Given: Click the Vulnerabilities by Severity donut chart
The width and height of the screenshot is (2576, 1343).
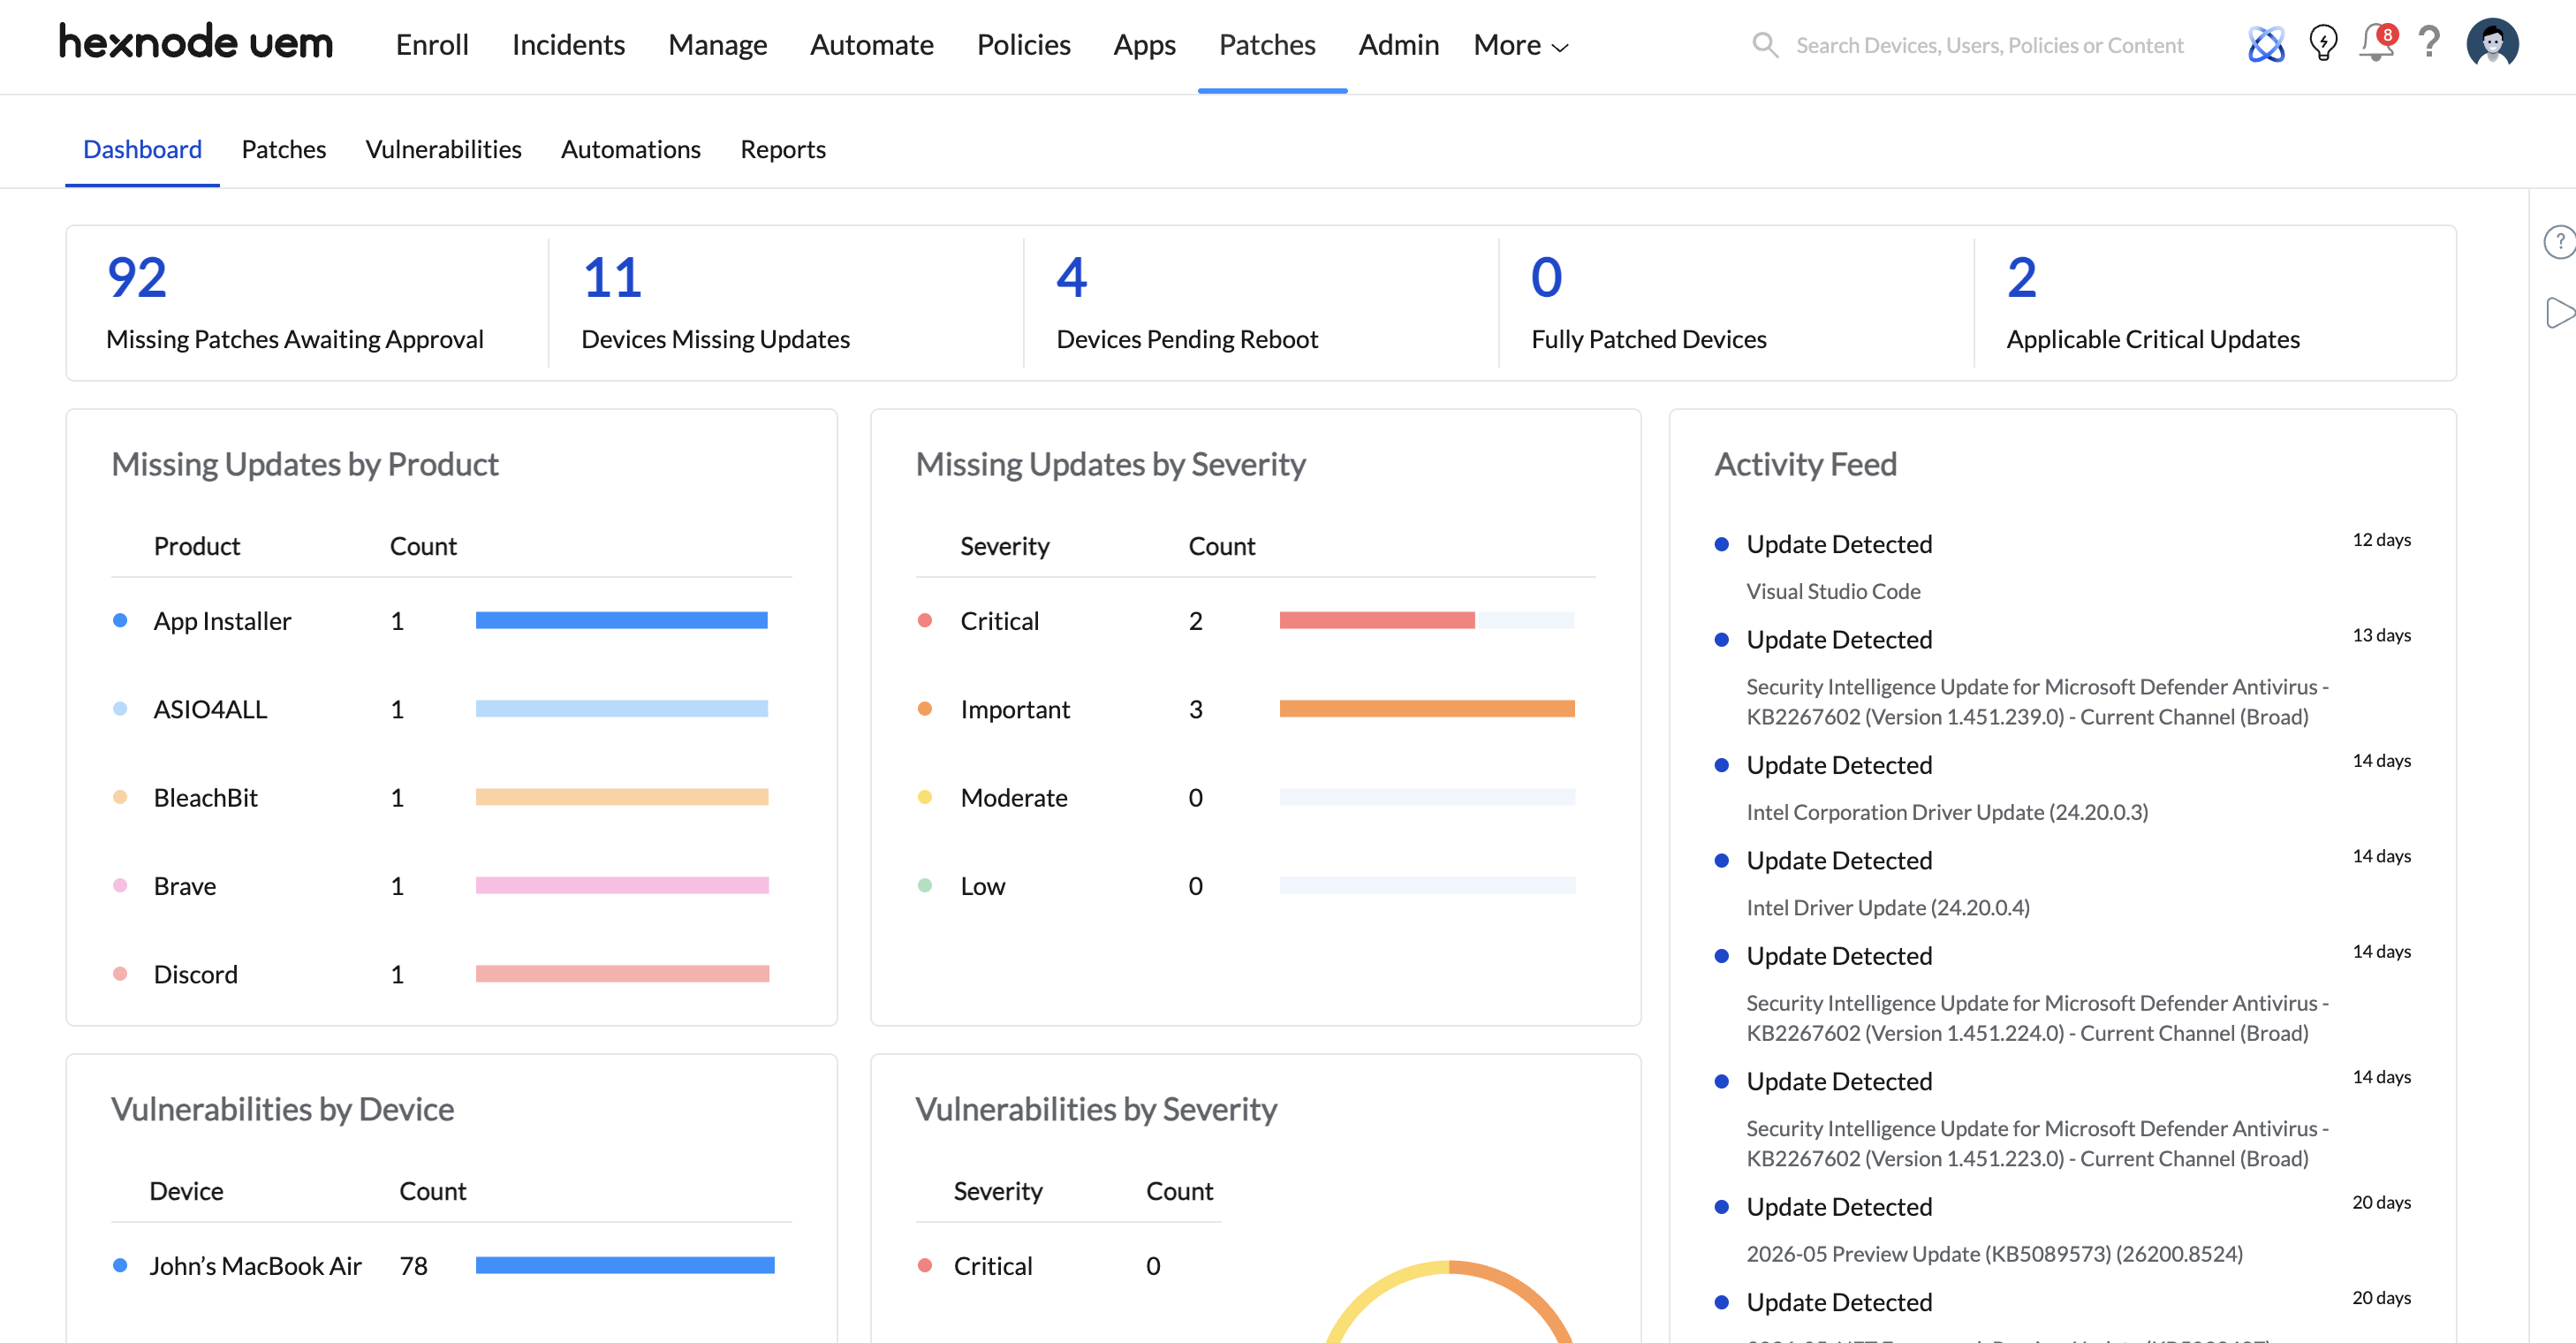Looking at the screenshot, I should coord(1448,1302).
